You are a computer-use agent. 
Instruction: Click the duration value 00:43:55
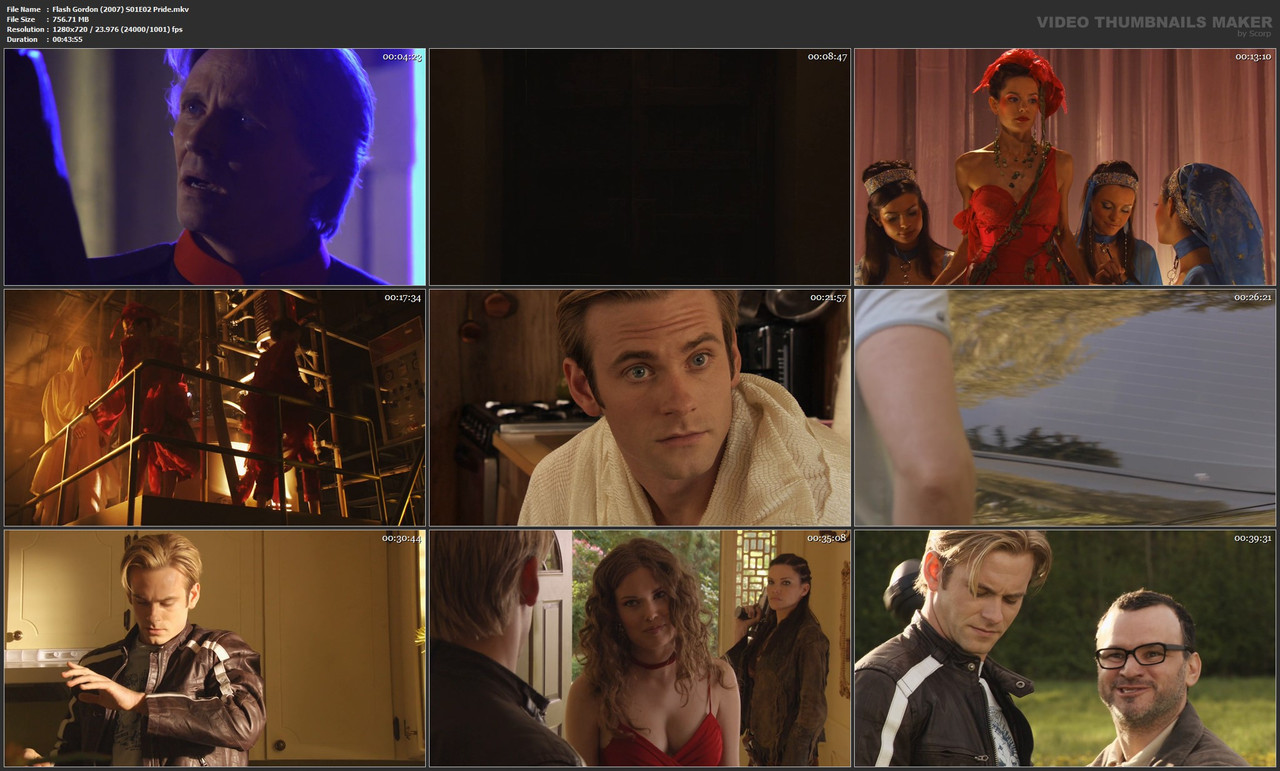(x=66, y=39)
